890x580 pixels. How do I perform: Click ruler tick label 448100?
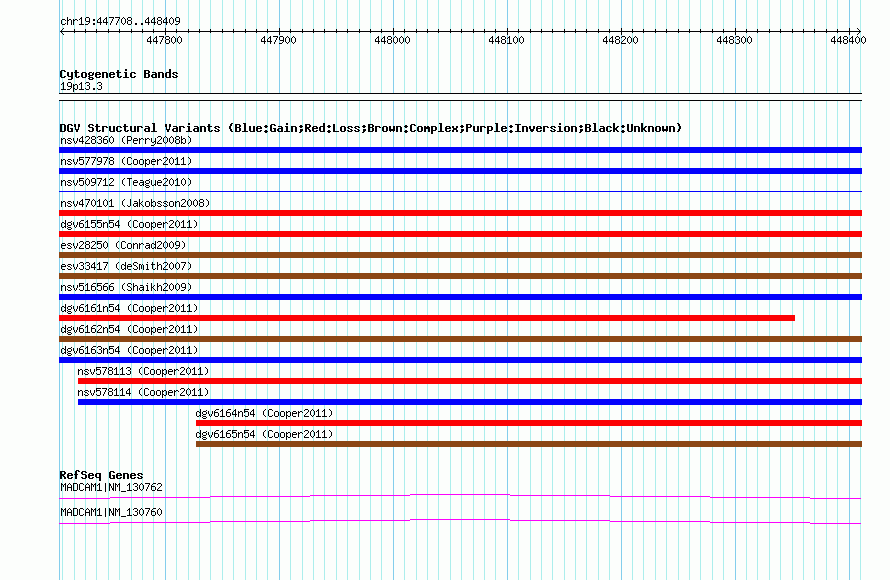point(506,40)
